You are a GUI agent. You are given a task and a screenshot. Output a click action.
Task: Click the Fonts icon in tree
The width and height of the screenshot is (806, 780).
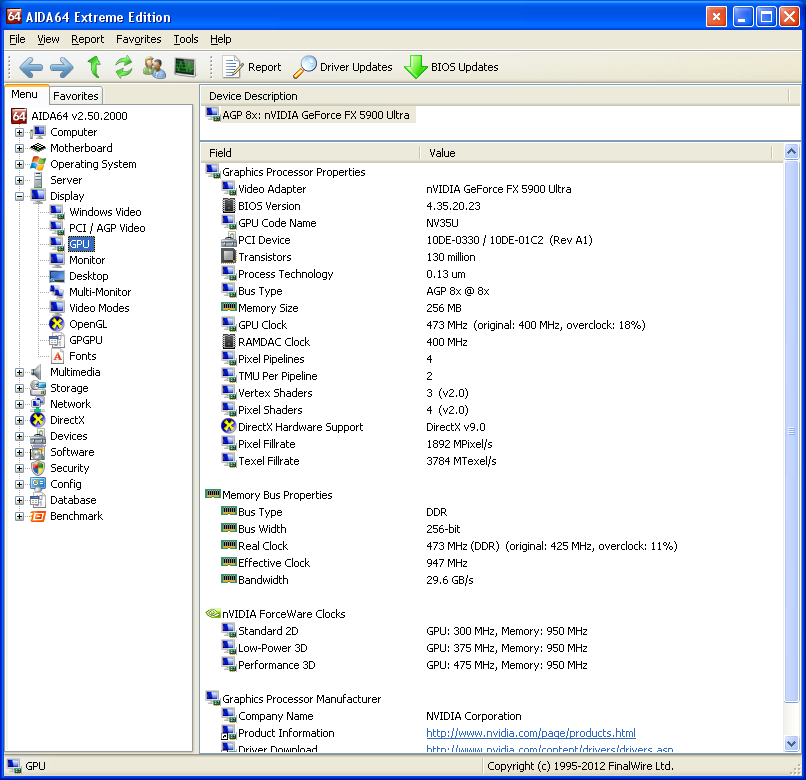(57, 356)
